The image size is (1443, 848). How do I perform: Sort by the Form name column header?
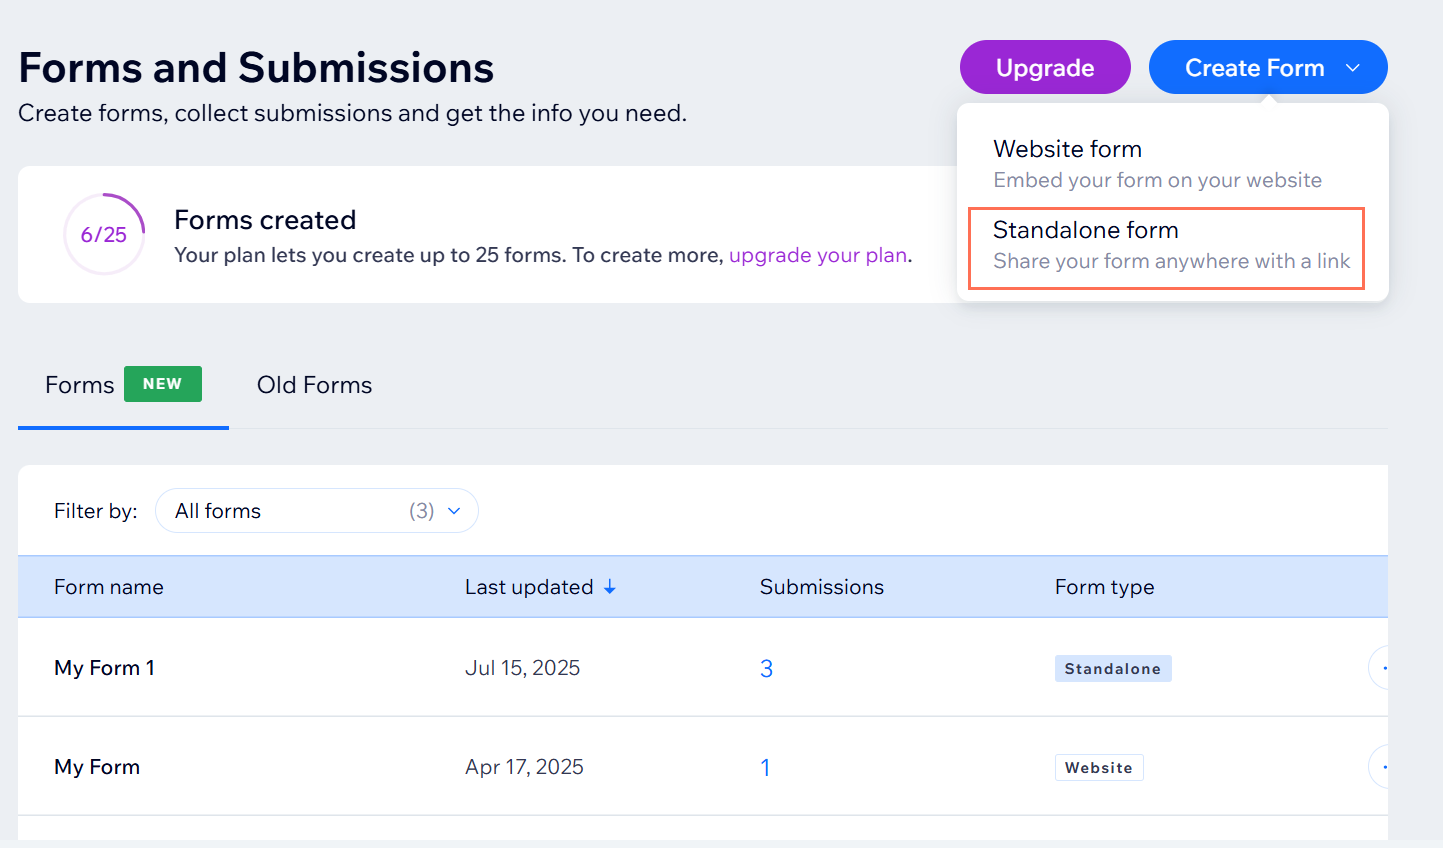[109, 587]
